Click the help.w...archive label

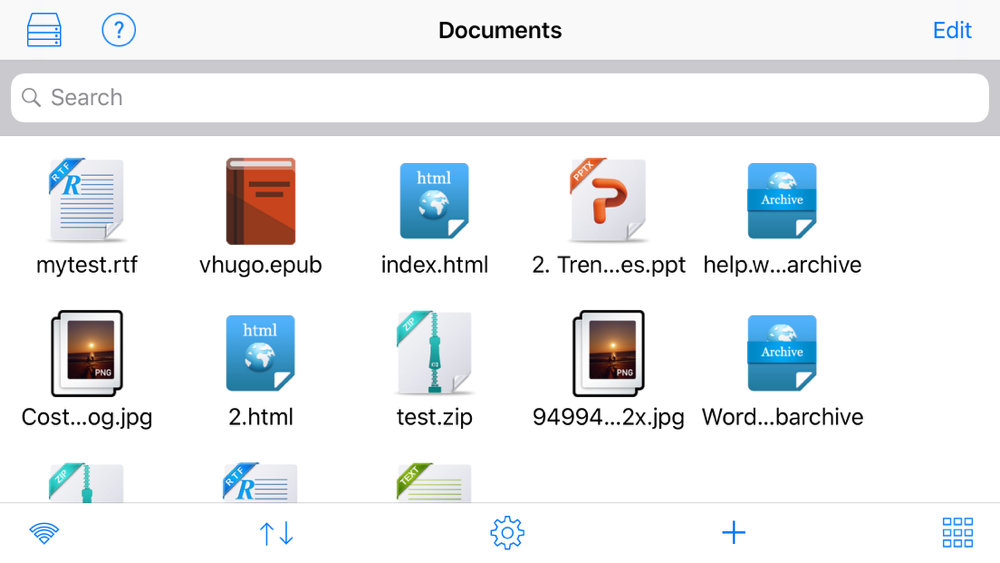pos(782,265)
